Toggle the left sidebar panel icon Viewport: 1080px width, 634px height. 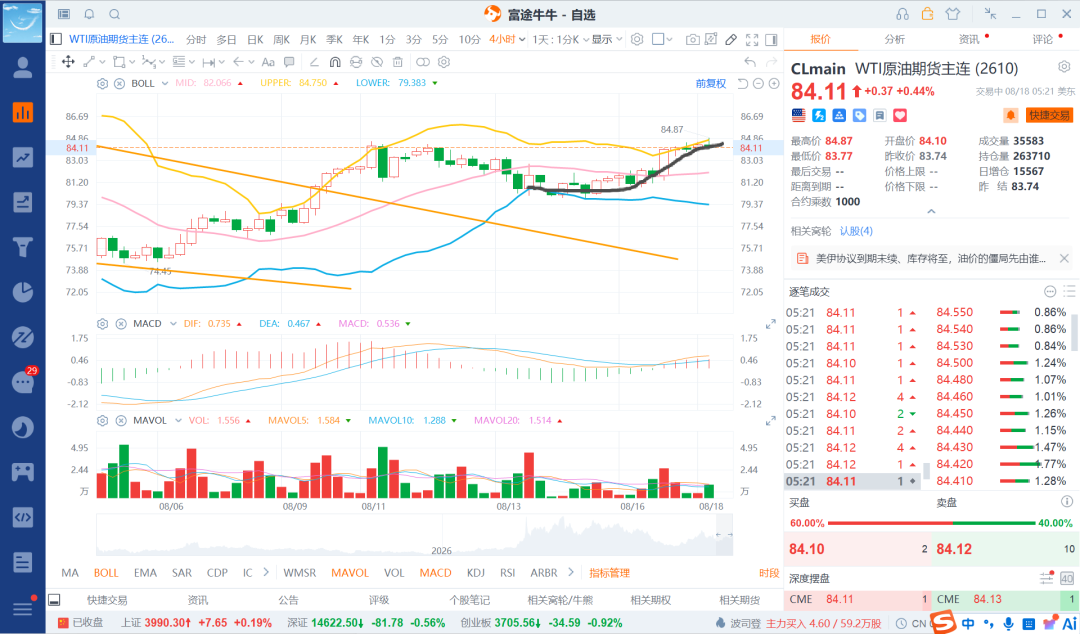[56, 39]
